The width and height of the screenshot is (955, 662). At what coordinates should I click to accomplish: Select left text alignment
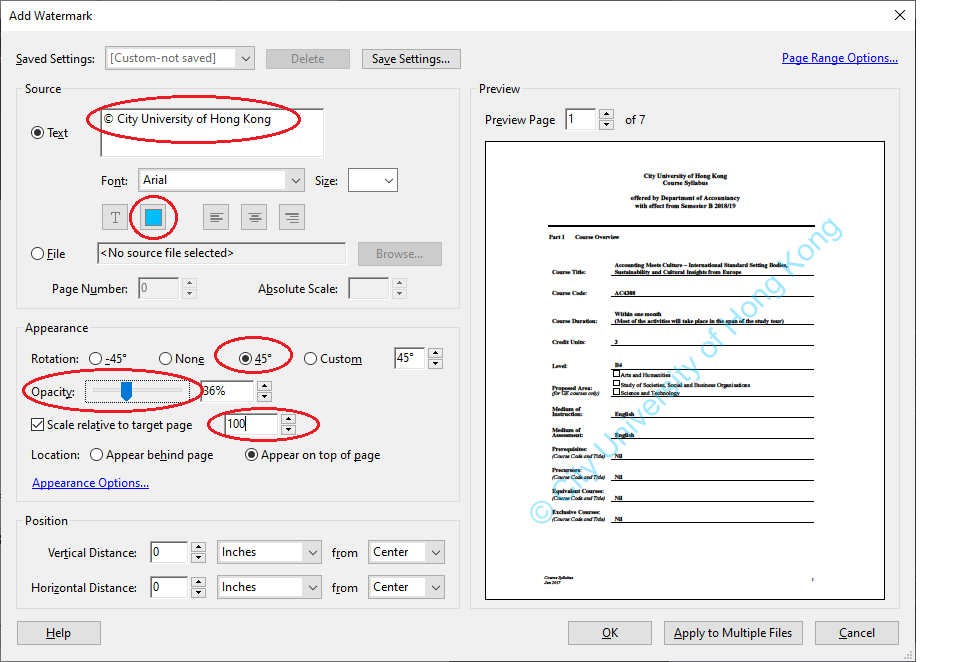pyautogui.click(x=215, y=217)
